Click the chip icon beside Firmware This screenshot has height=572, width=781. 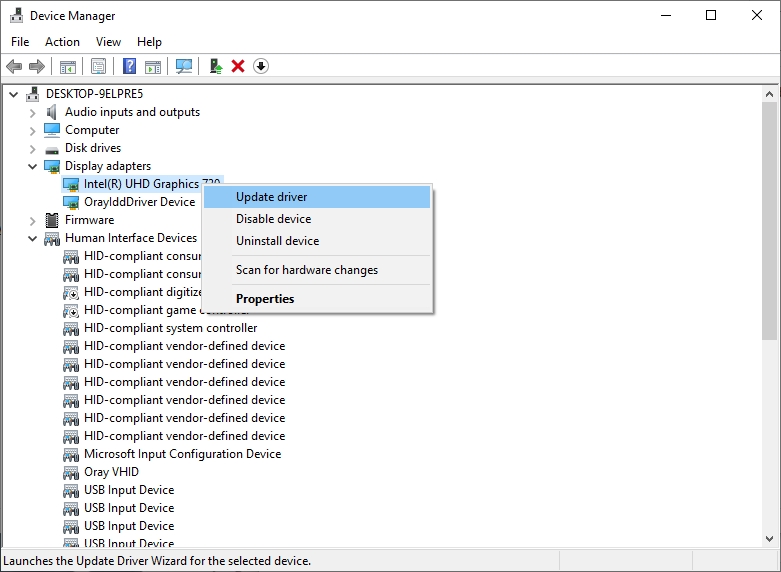[x=52, y=220]
